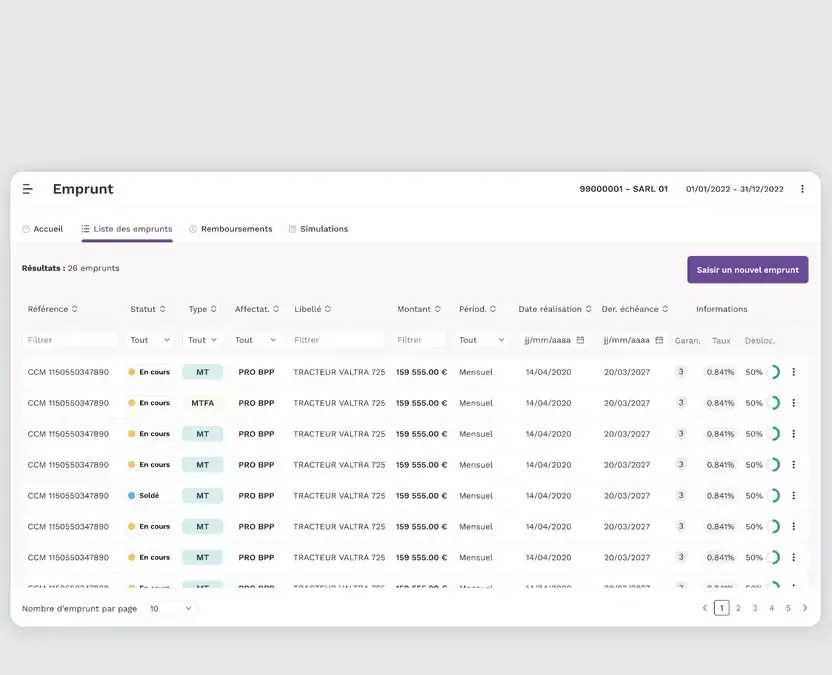Click the progress ring in the Soldé row

click(774, 496)
